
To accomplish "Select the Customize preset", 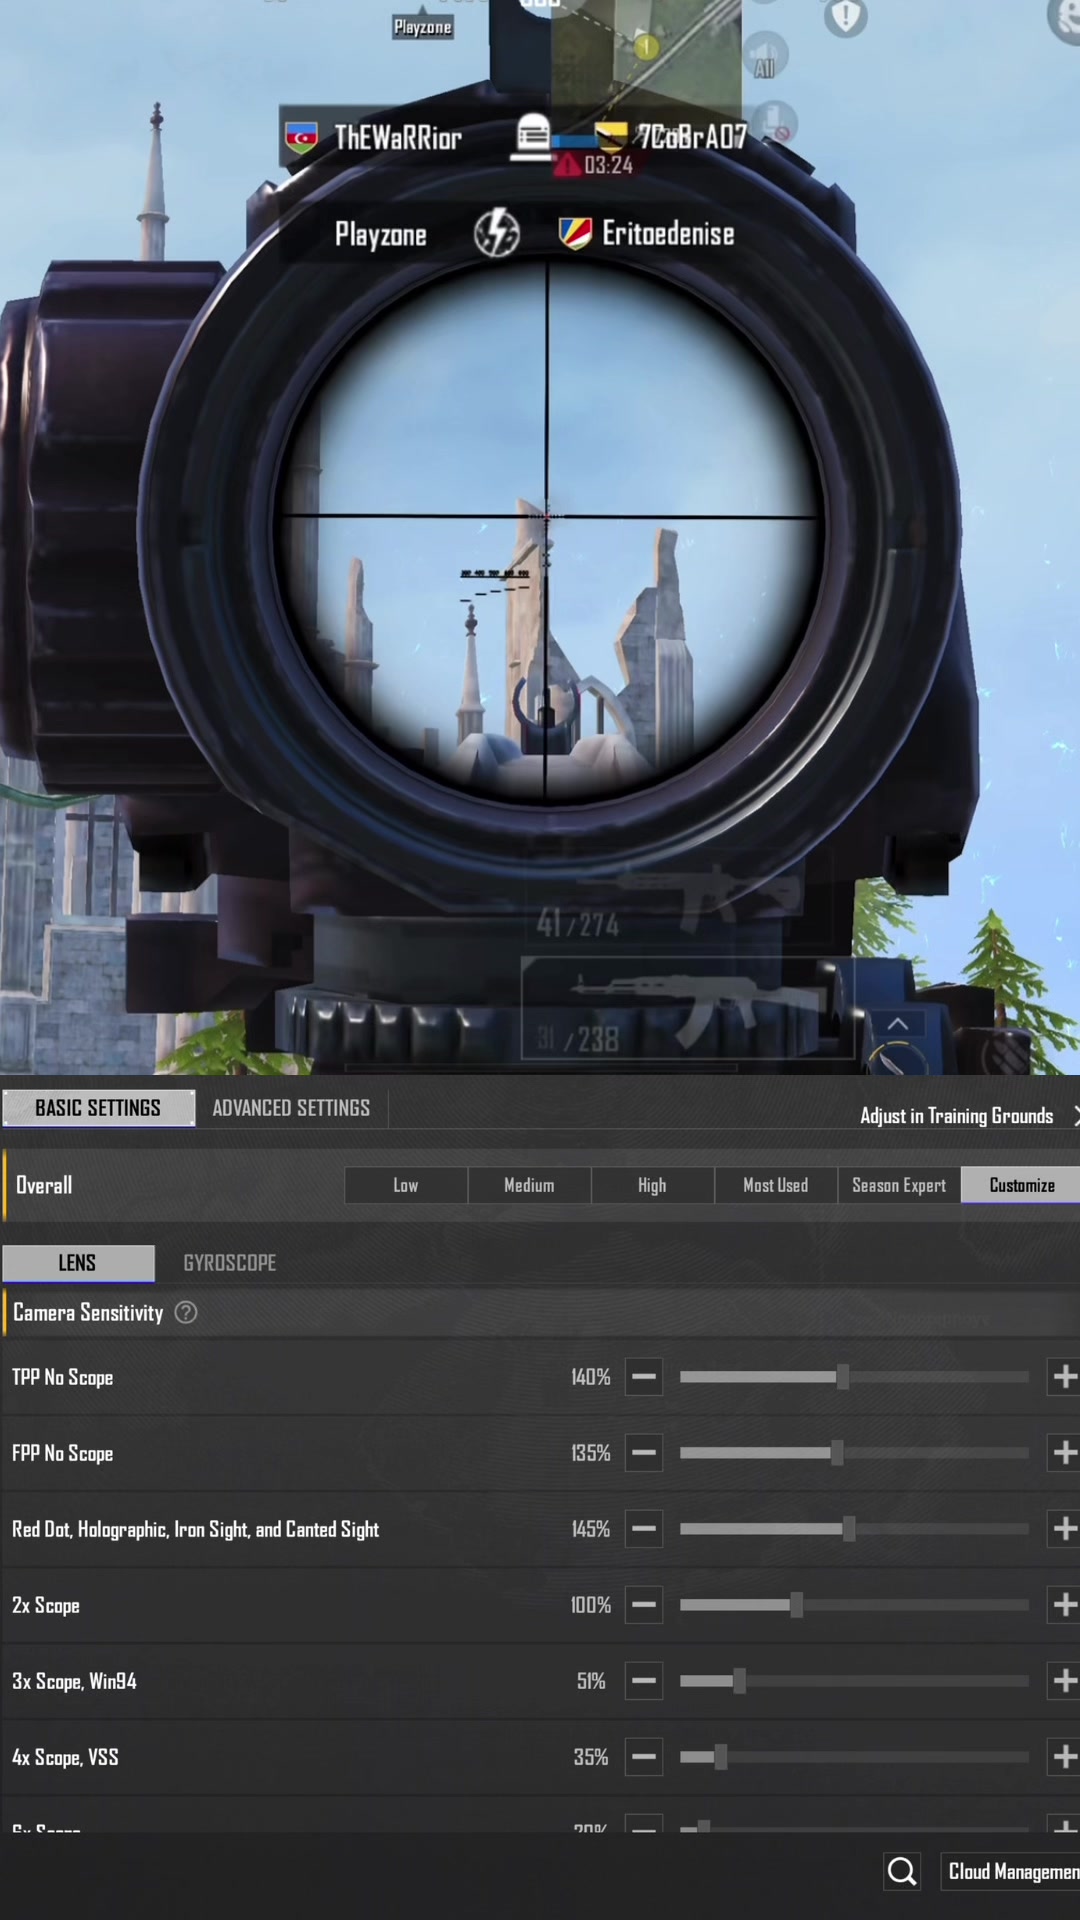I will (1021, 1185).
